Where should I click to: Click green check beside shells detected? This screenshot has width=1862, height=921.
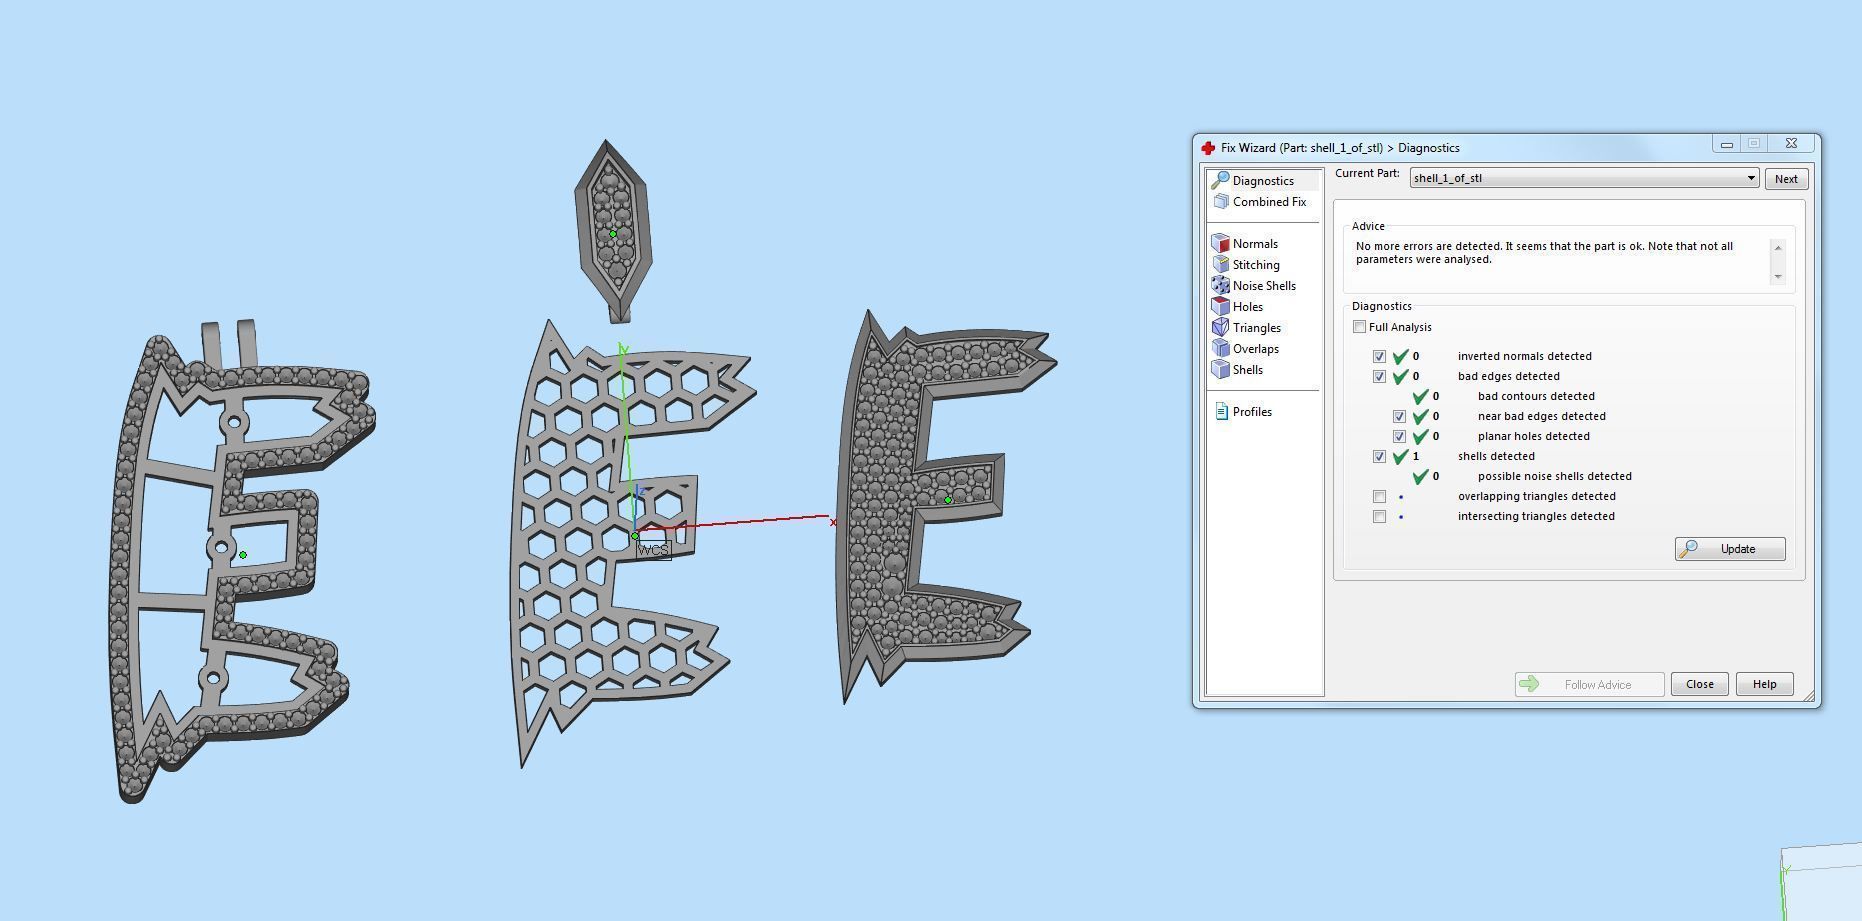(x=1400, y=456)
